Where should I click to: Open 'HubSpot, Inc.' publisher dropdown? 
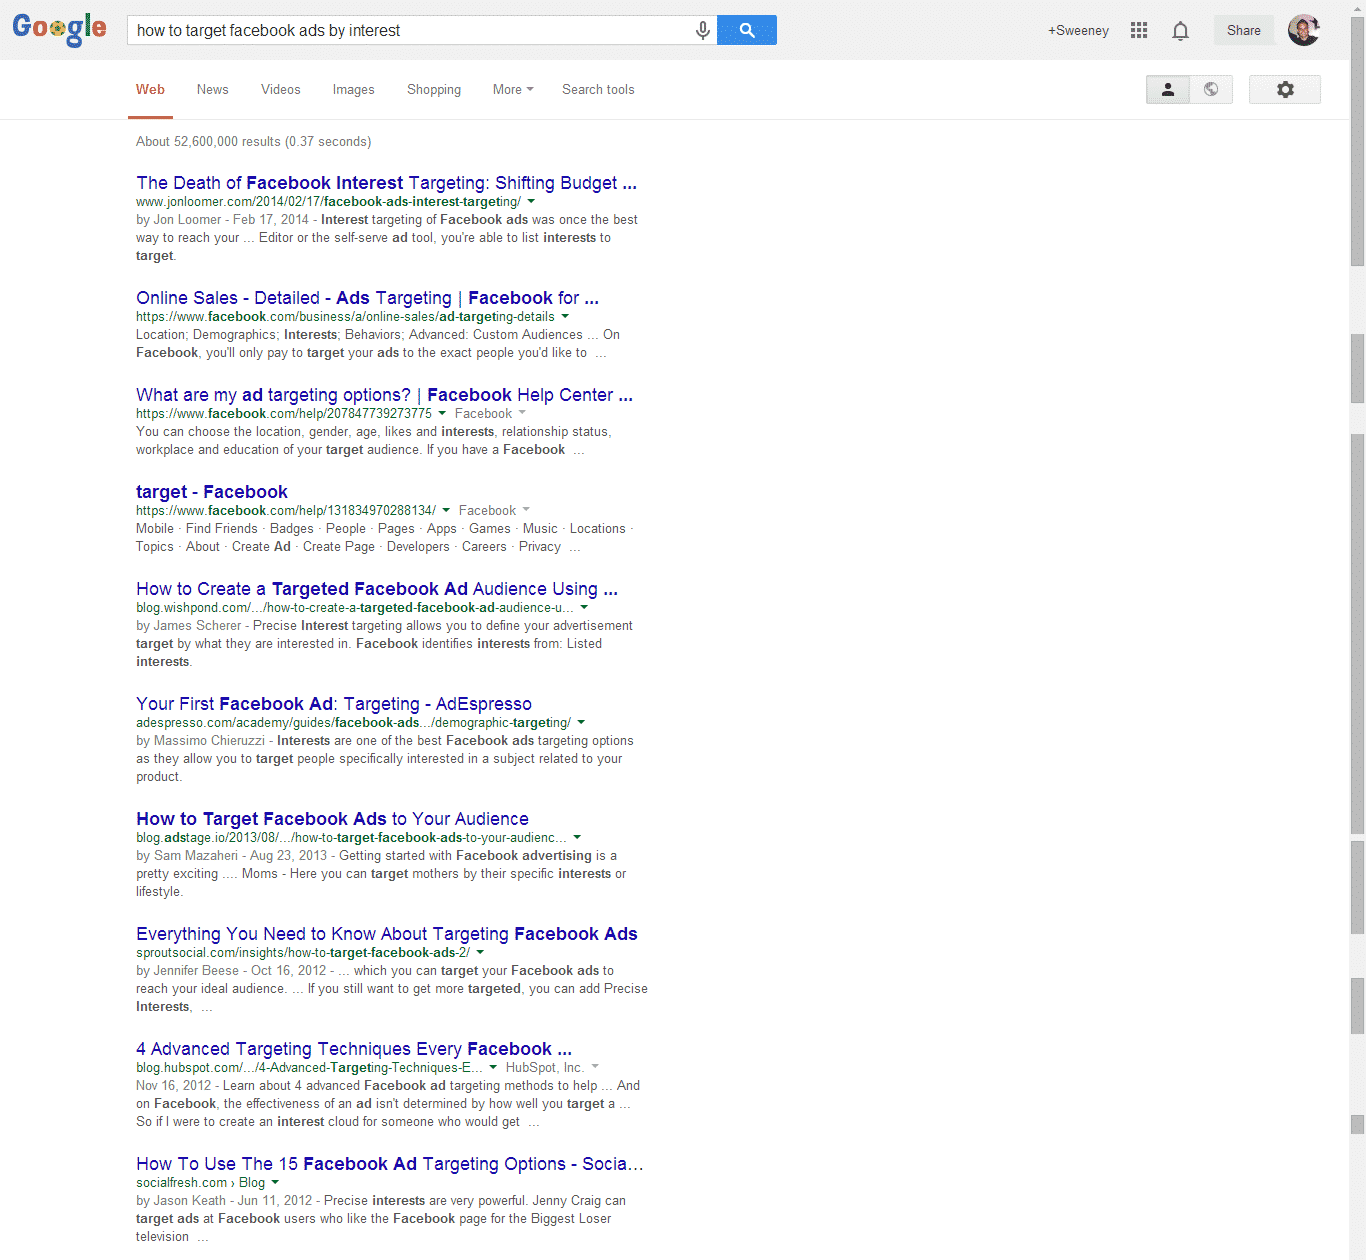click(x=552, y=1067)
